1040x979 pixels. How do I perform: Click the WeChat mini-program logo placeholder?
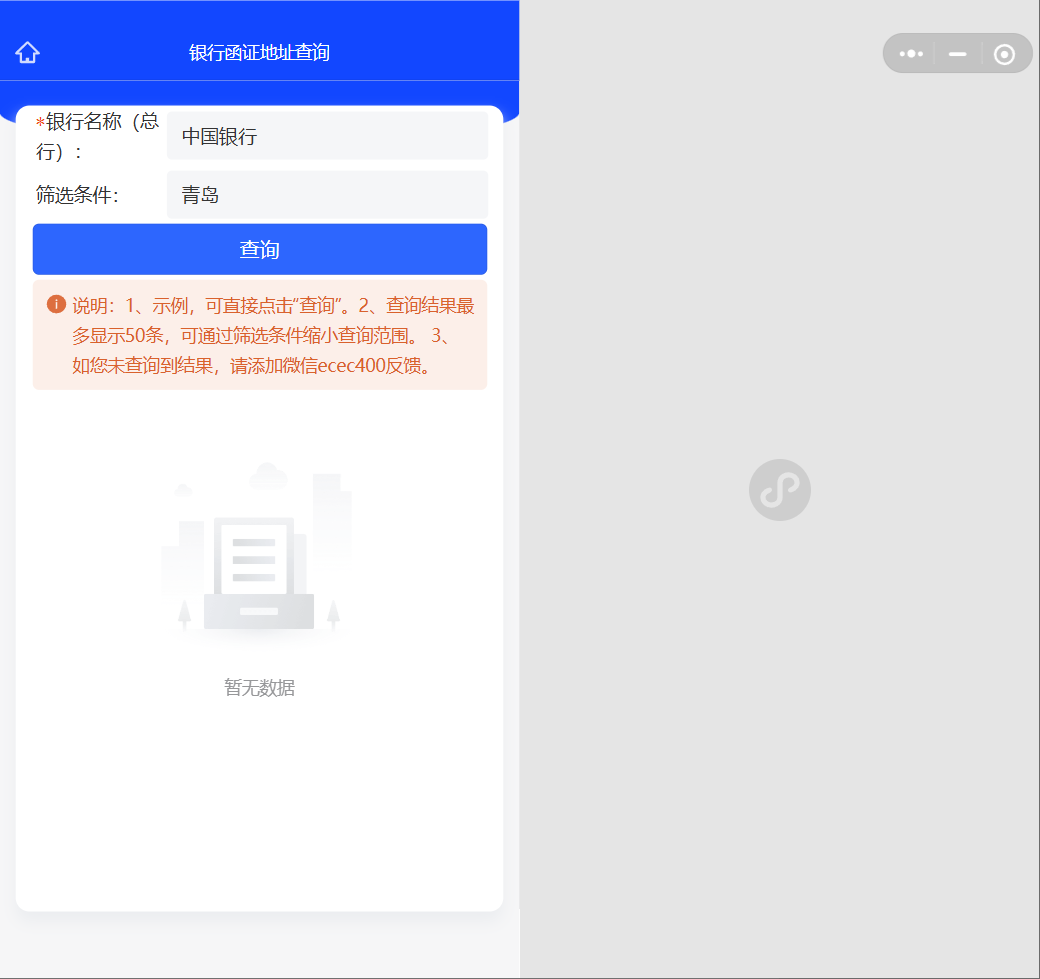779,489
